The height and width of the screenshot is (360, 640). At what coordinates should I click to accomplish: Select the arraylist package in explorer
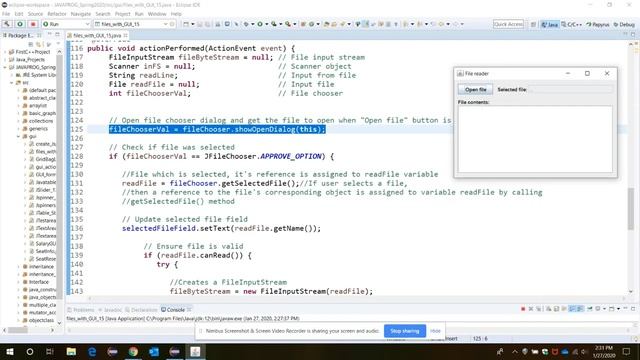click(38, 105)
